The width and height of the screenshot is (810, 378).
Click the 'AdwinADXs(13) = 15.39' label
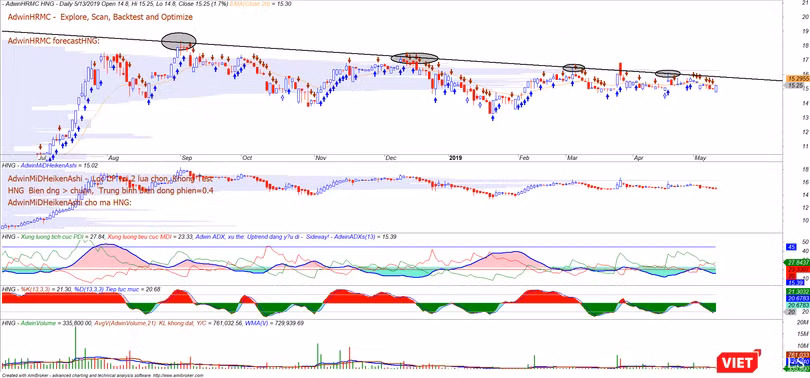click(364, 237)
